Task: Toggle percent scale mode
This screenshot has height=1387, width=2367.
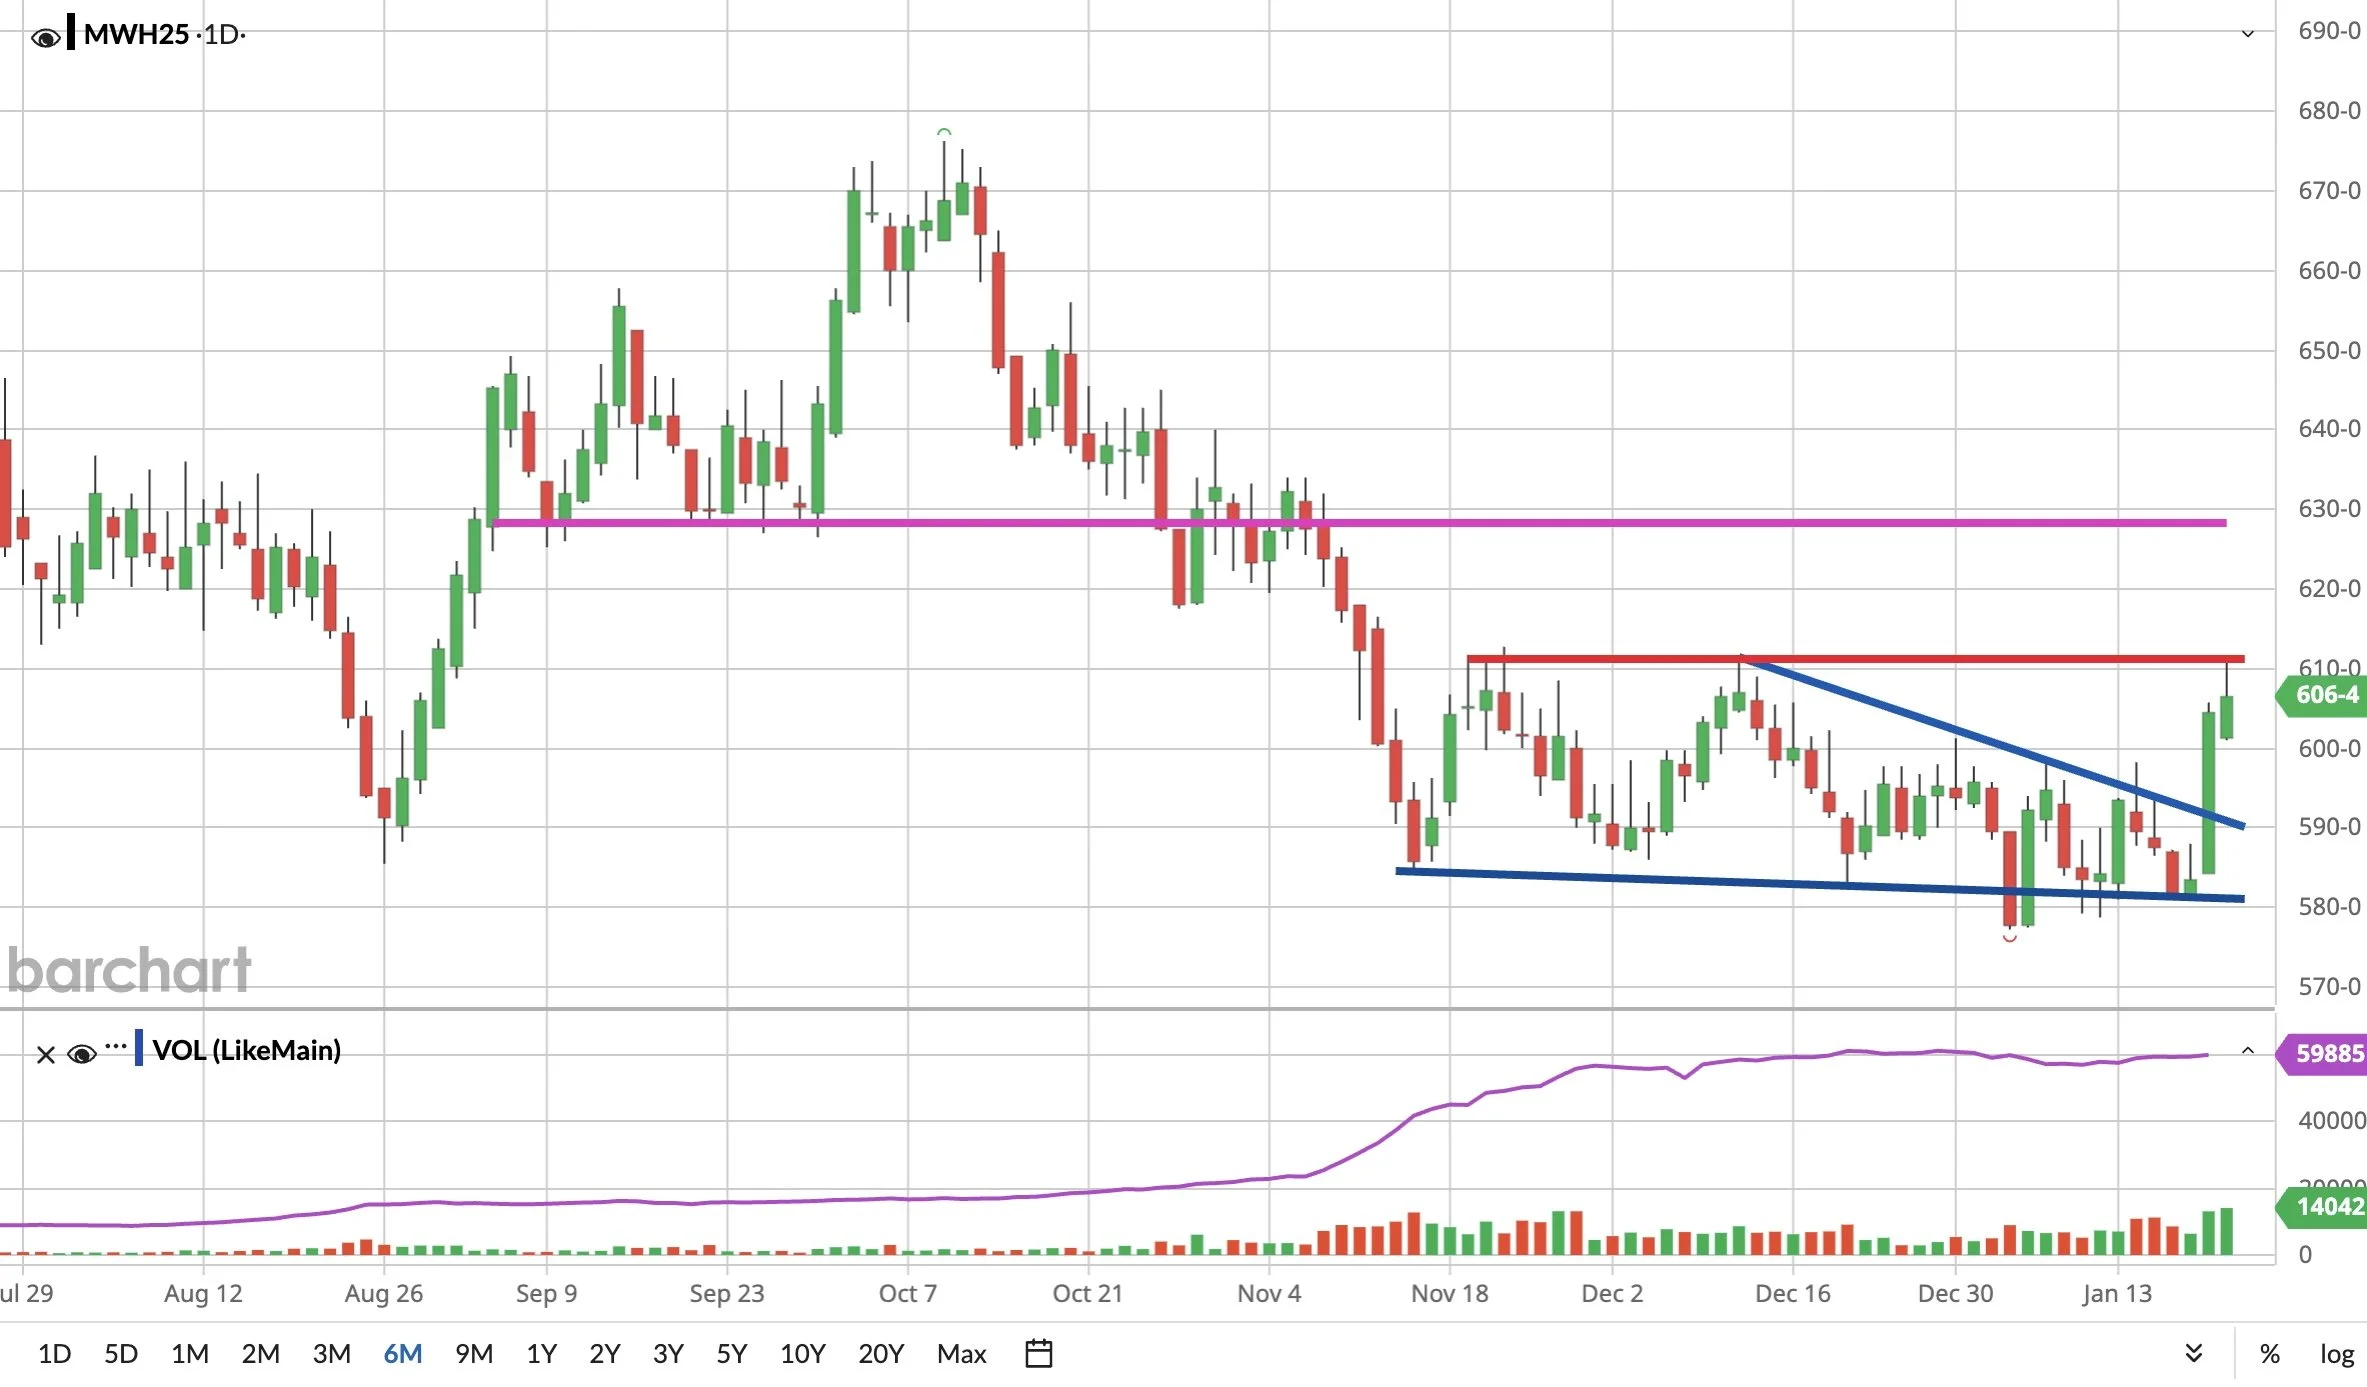Action: (2269, 1353)
